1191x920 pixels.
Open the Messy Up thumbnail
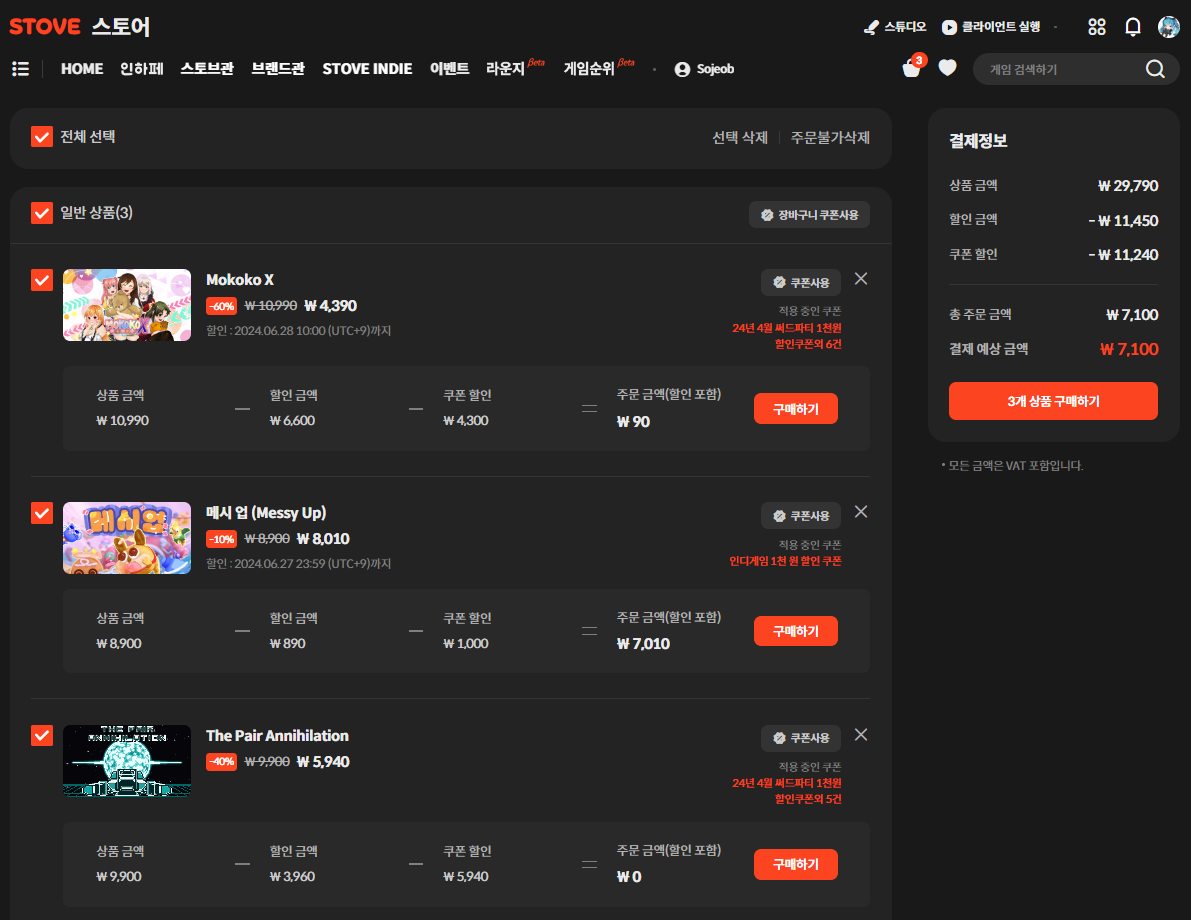click(127, 538)
